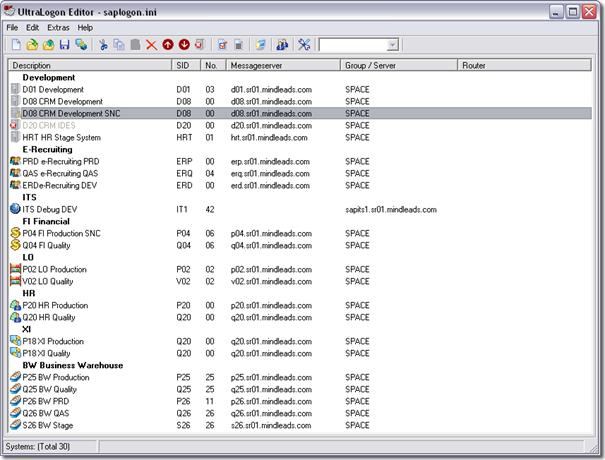The image size is (605, 460).
Task: Select the QAS e-Recruiting QAS entry
Action: 60,173
